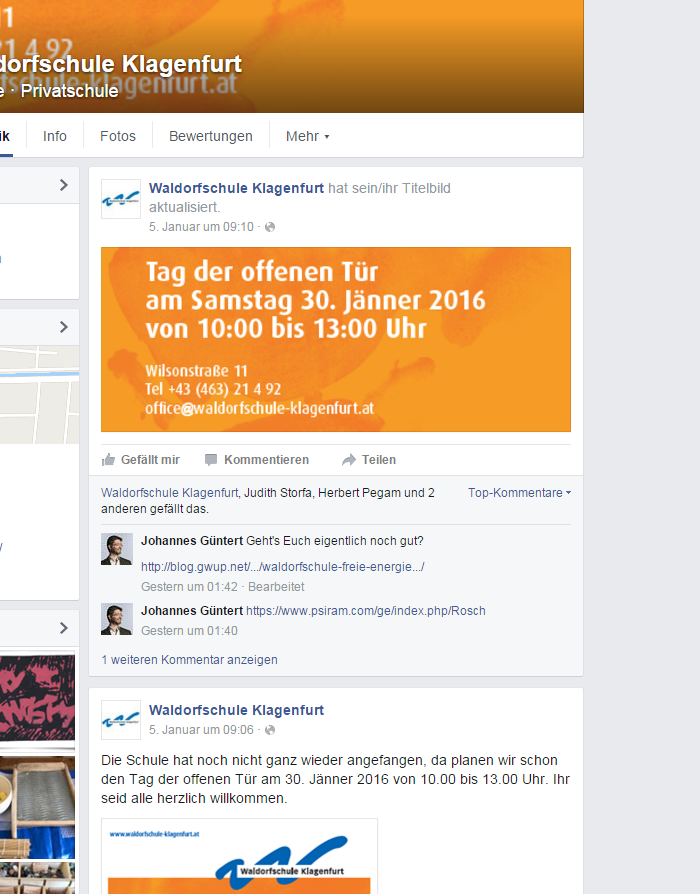Open Waldorfschule avatar on Titelbild post
700x894 pixels.
coord(121,199)
